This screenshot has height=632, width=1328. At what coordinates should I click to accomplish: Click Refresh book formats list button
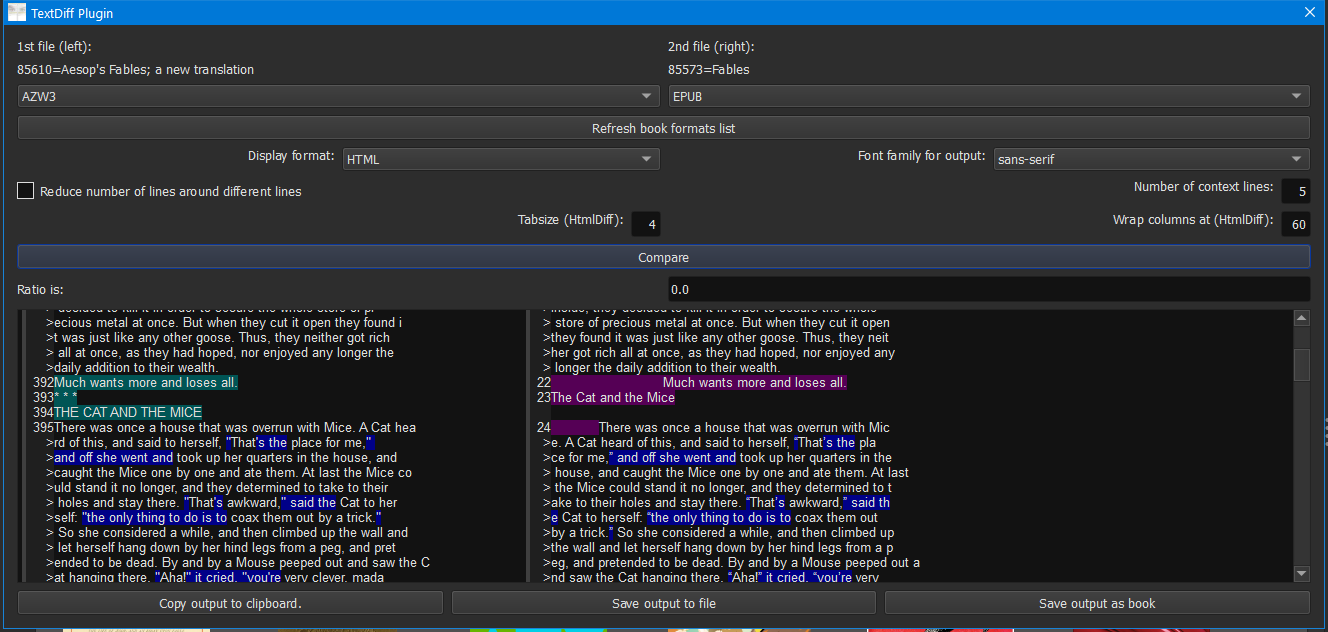click(x=664, y=128)
